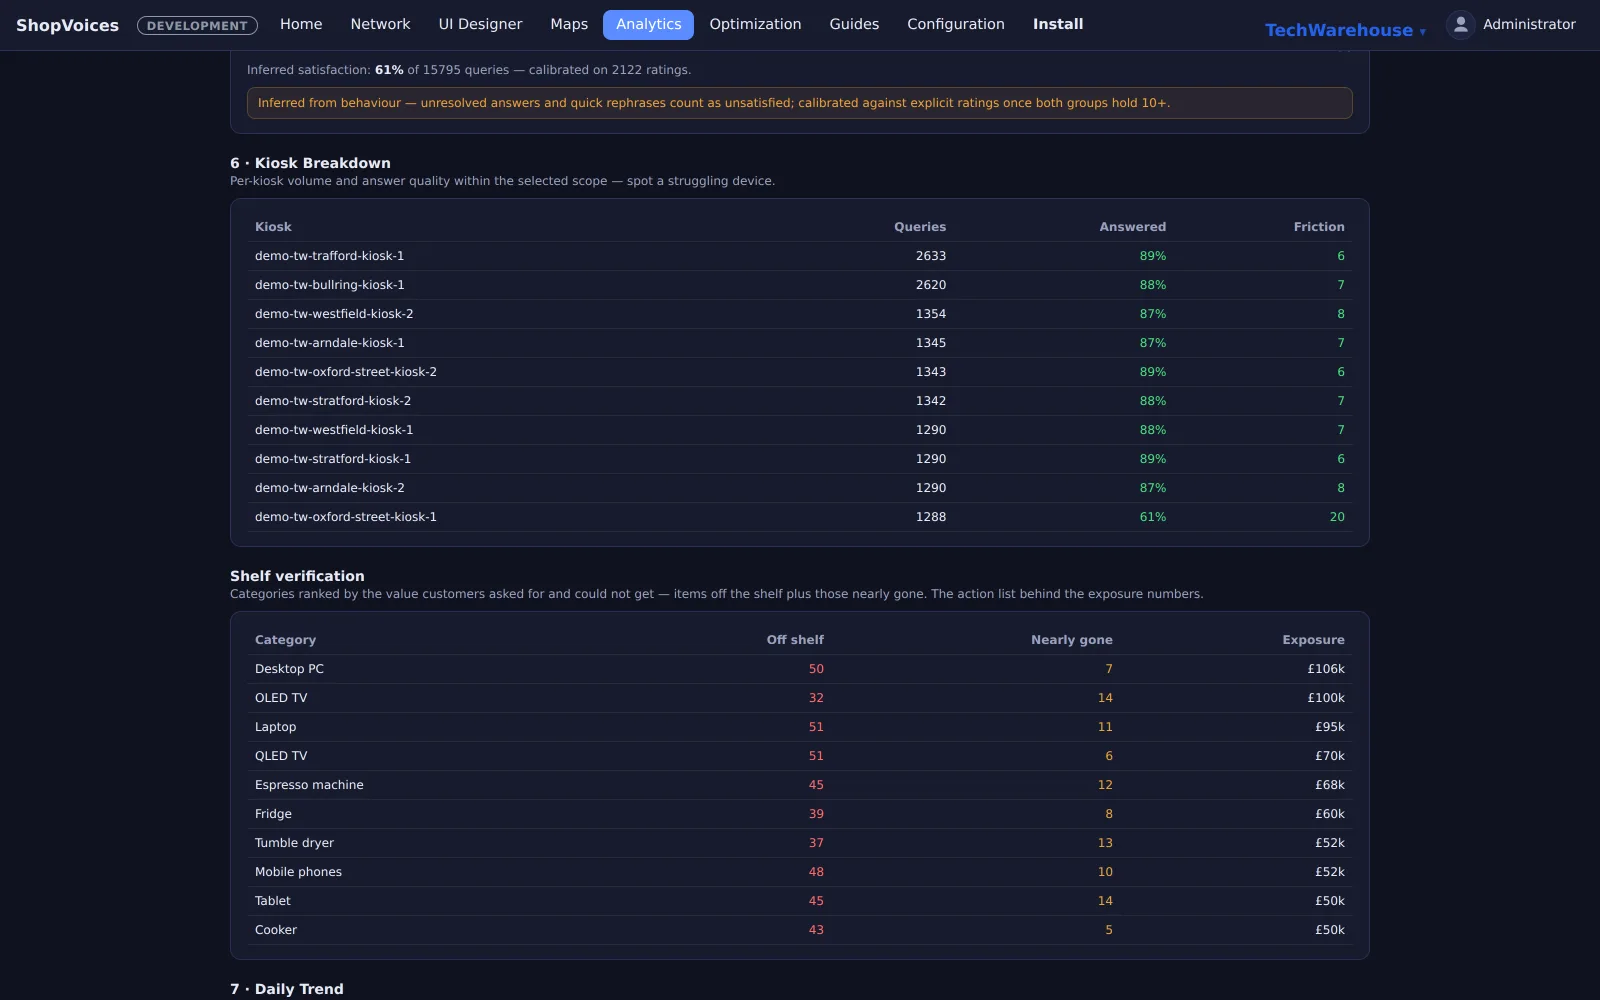Select the Analytics tab

point(648,24)
